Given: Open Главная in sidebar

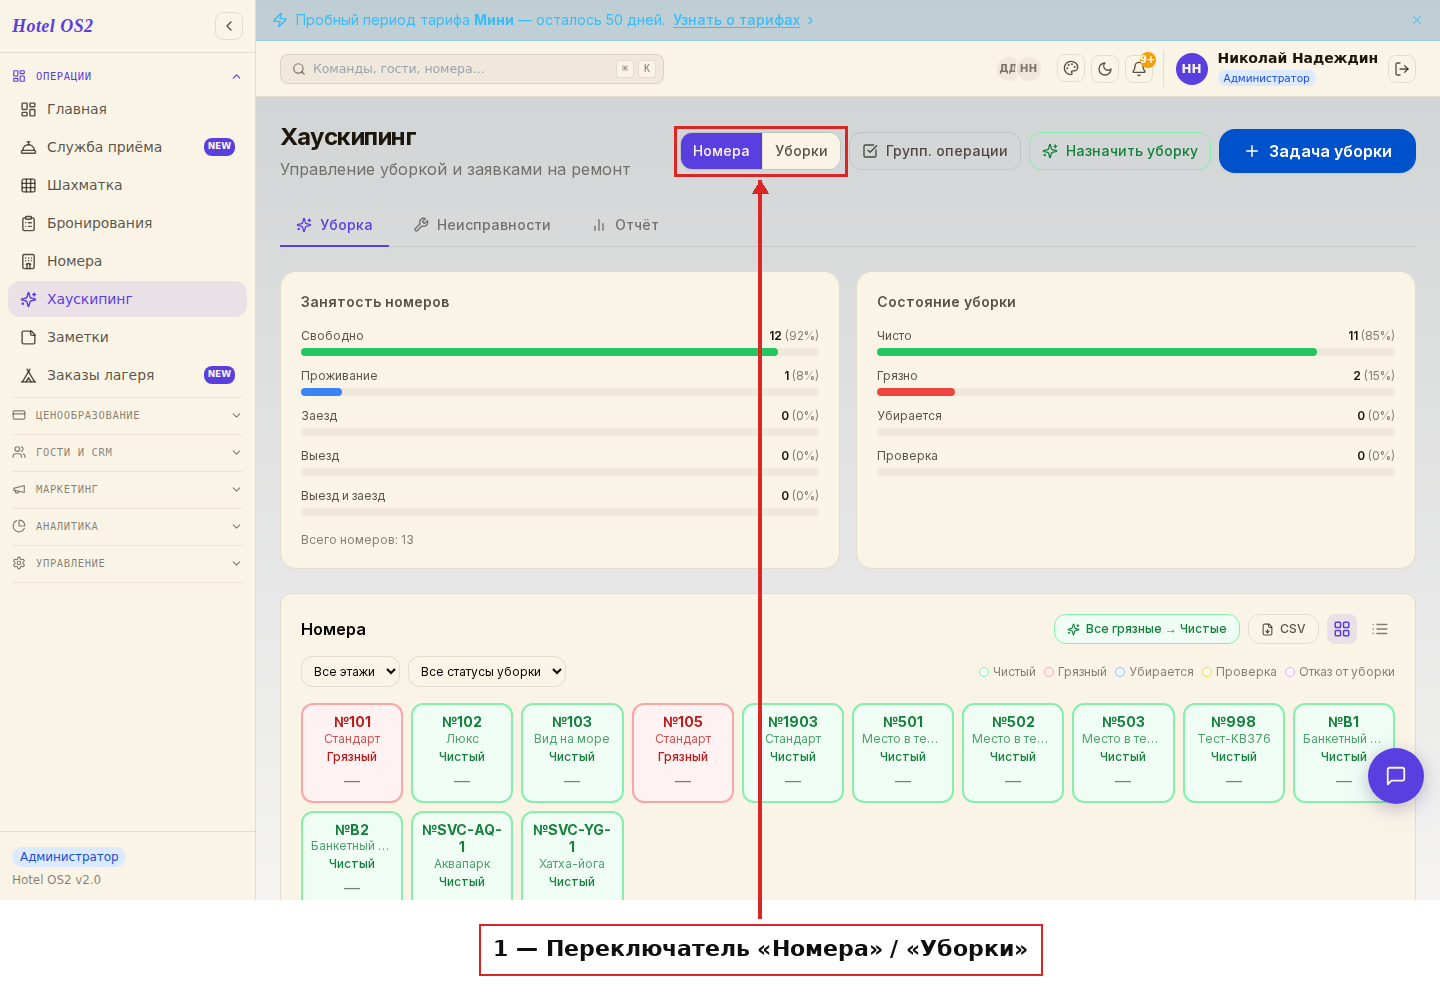Looking at the screenshot, I should 127,109.
